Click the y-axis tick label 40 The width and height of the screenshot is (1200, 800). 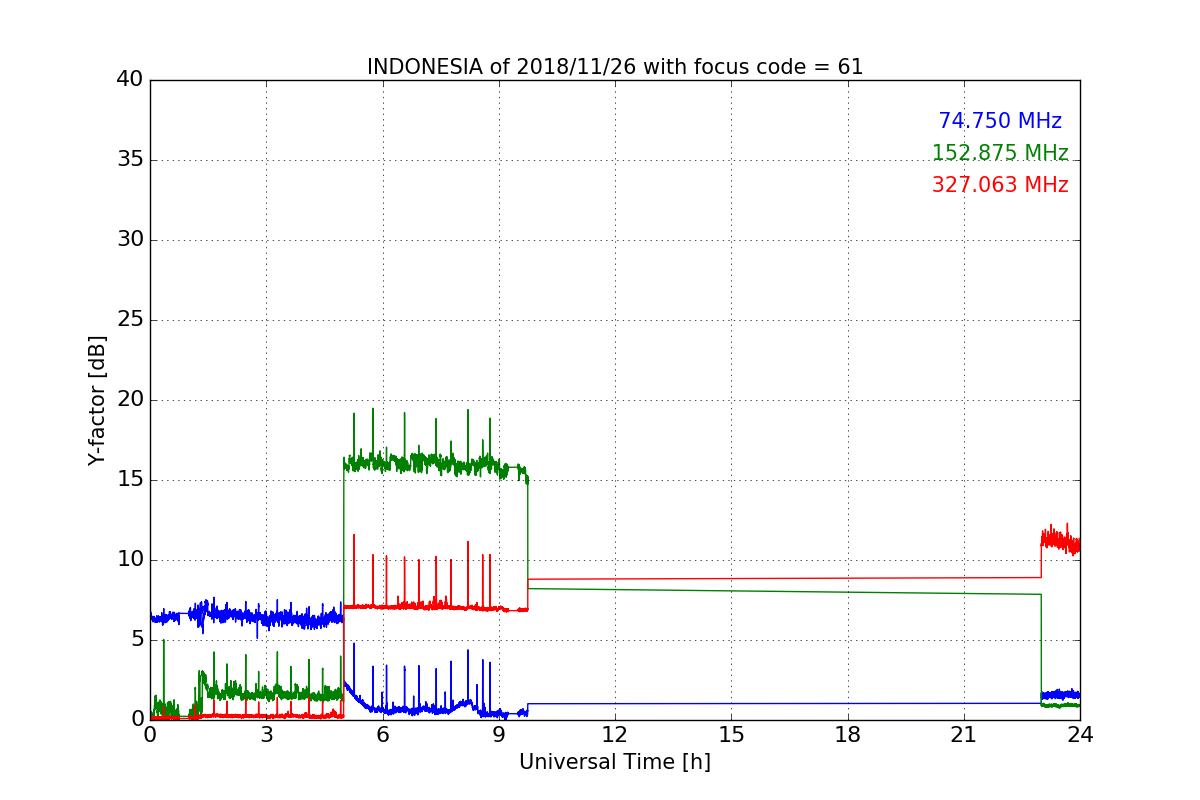pyautogui.click(x=130, y=80)
